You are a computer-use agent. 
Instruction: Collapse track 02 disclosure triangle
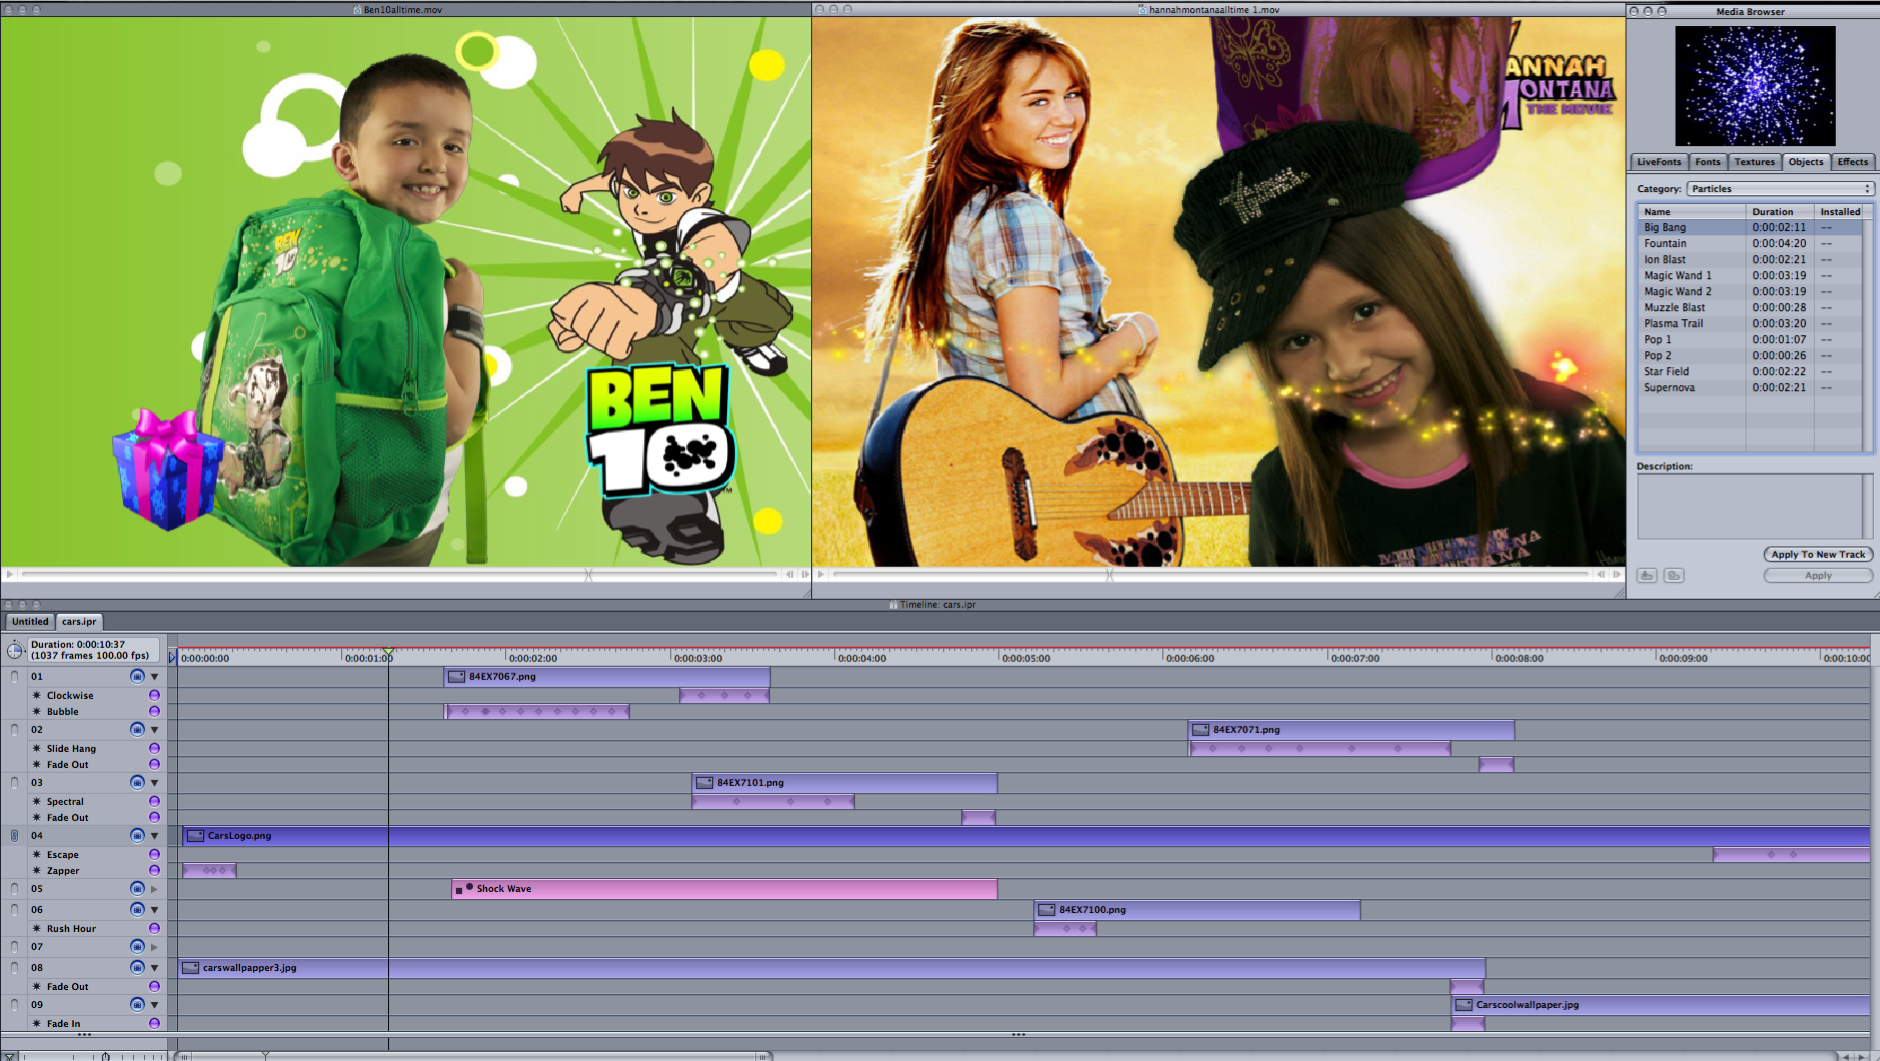point(155,730)
